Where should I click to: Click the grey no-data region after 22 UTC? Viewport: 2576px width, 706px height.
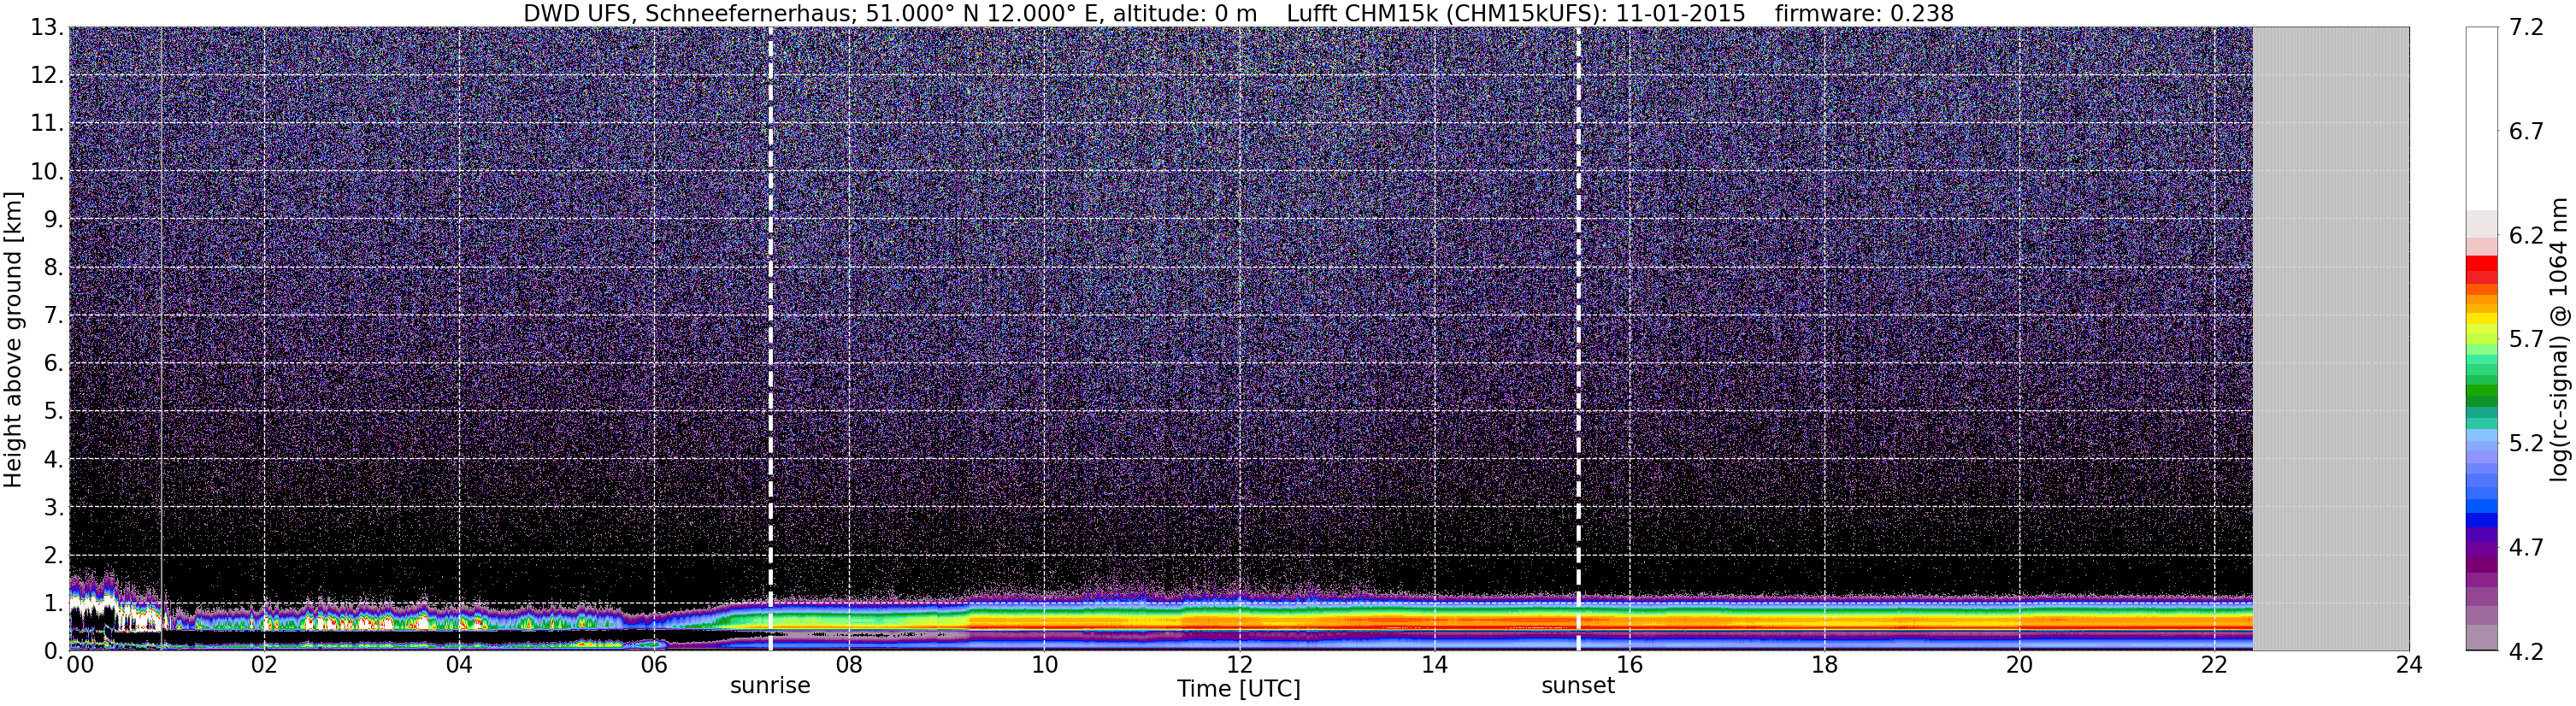pyautogui.click(x=2331, y=339)
